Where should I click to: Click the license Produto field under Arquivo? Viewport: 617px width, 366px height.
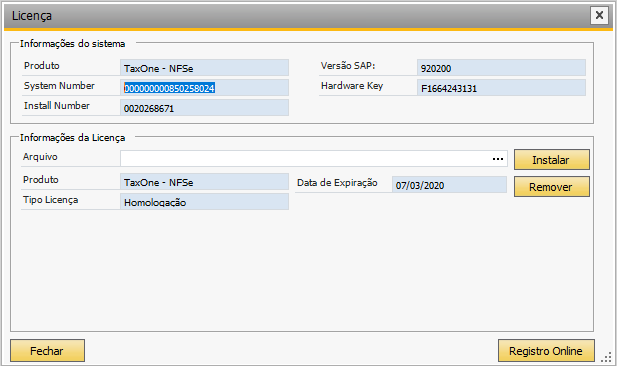click(x=204, y=182)
